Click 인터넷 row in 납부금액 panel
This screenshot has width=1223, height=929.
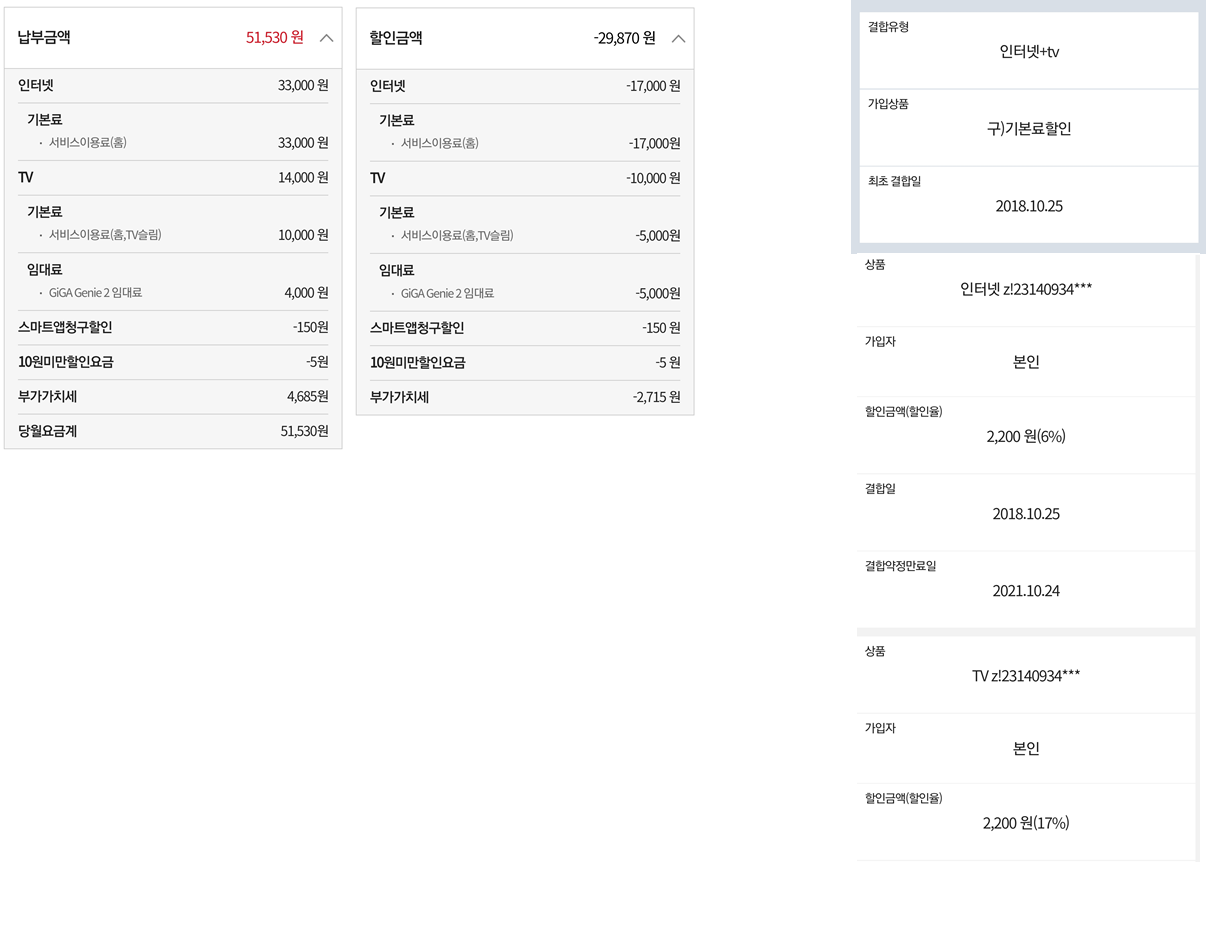(36, 86)
